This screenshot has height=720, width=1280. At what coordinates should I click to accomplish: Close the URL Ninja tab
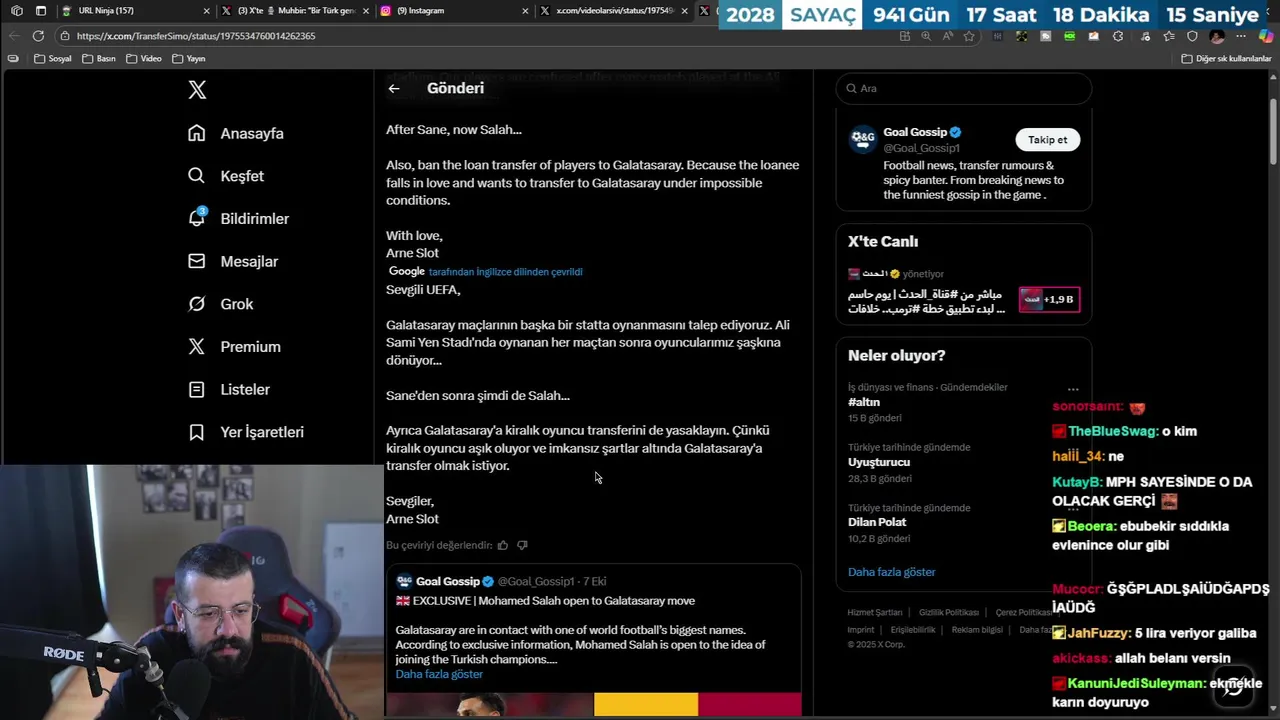[x=207, y=11]
